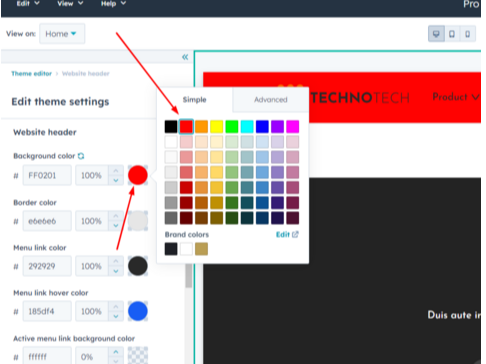Pick cyan in top palette row
Screen dimensions: 486x364
247,127
